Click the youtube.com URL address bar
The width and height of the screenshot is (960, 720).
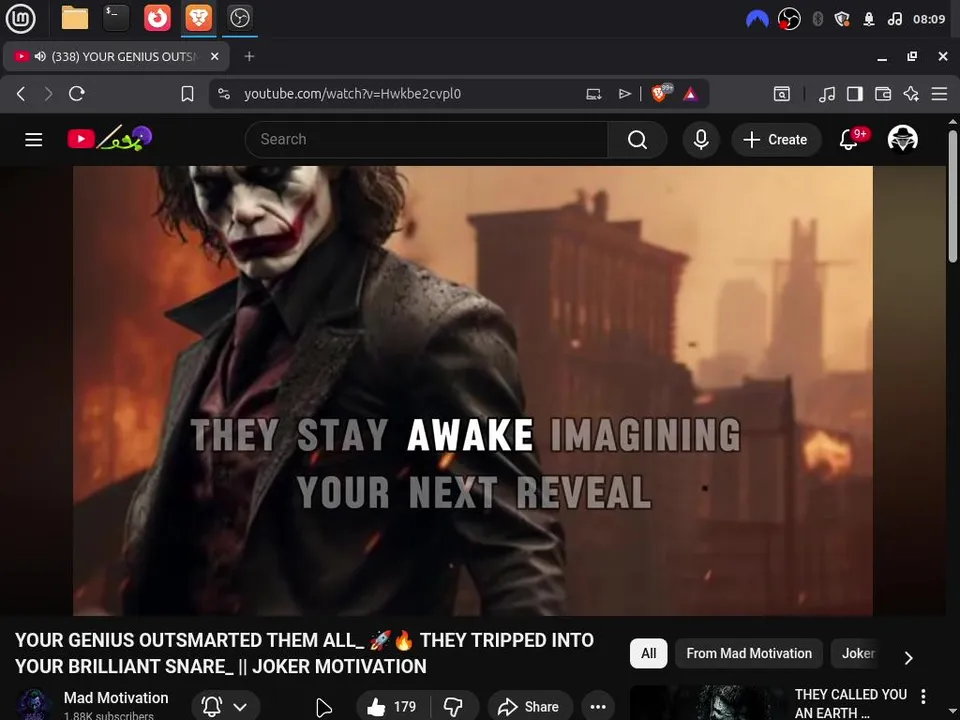[352, 94]
